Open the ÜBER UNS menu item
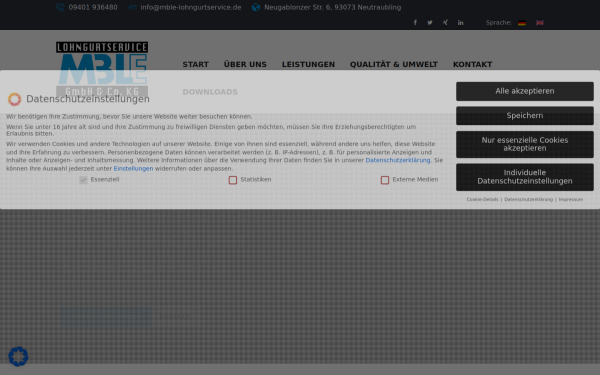 (245, 64)
